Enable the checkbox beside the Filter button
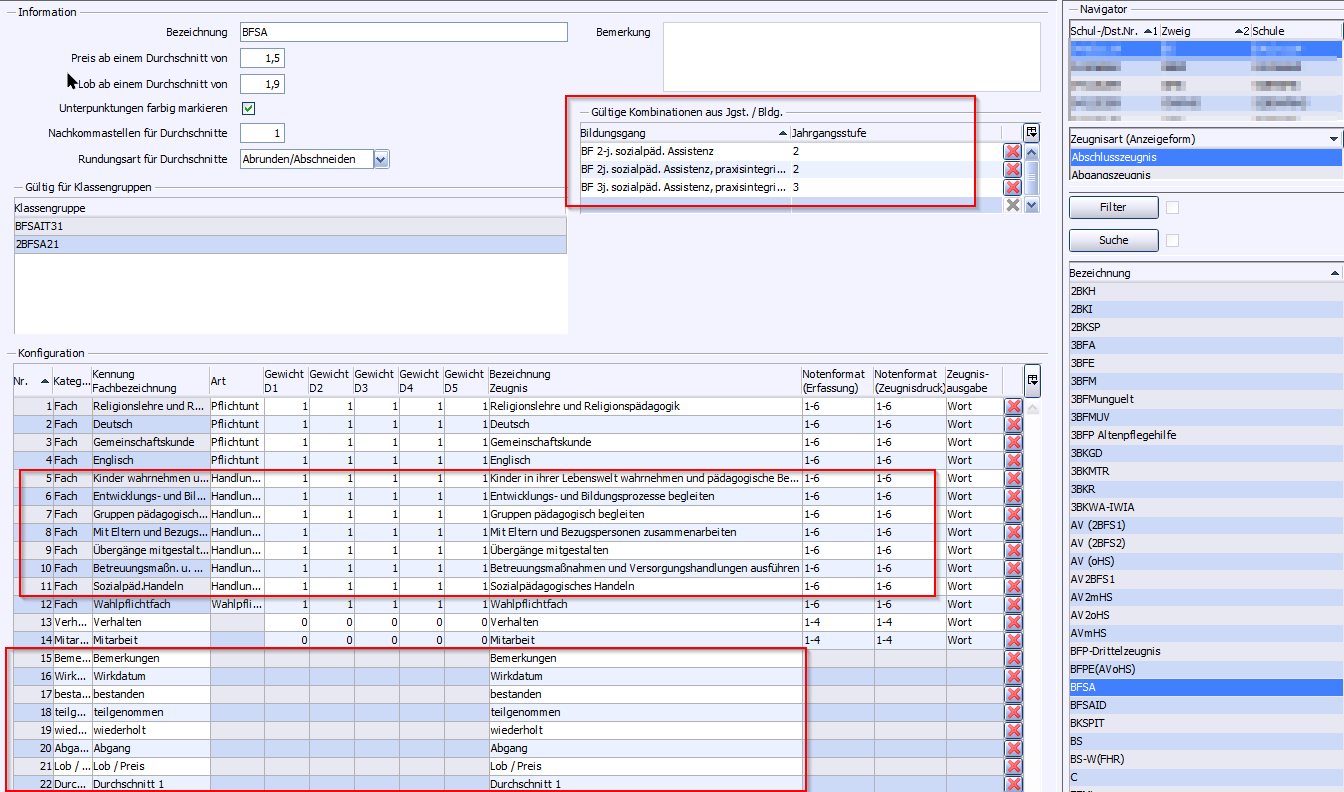This screenshot has width=1344, height=792. 1173,207
